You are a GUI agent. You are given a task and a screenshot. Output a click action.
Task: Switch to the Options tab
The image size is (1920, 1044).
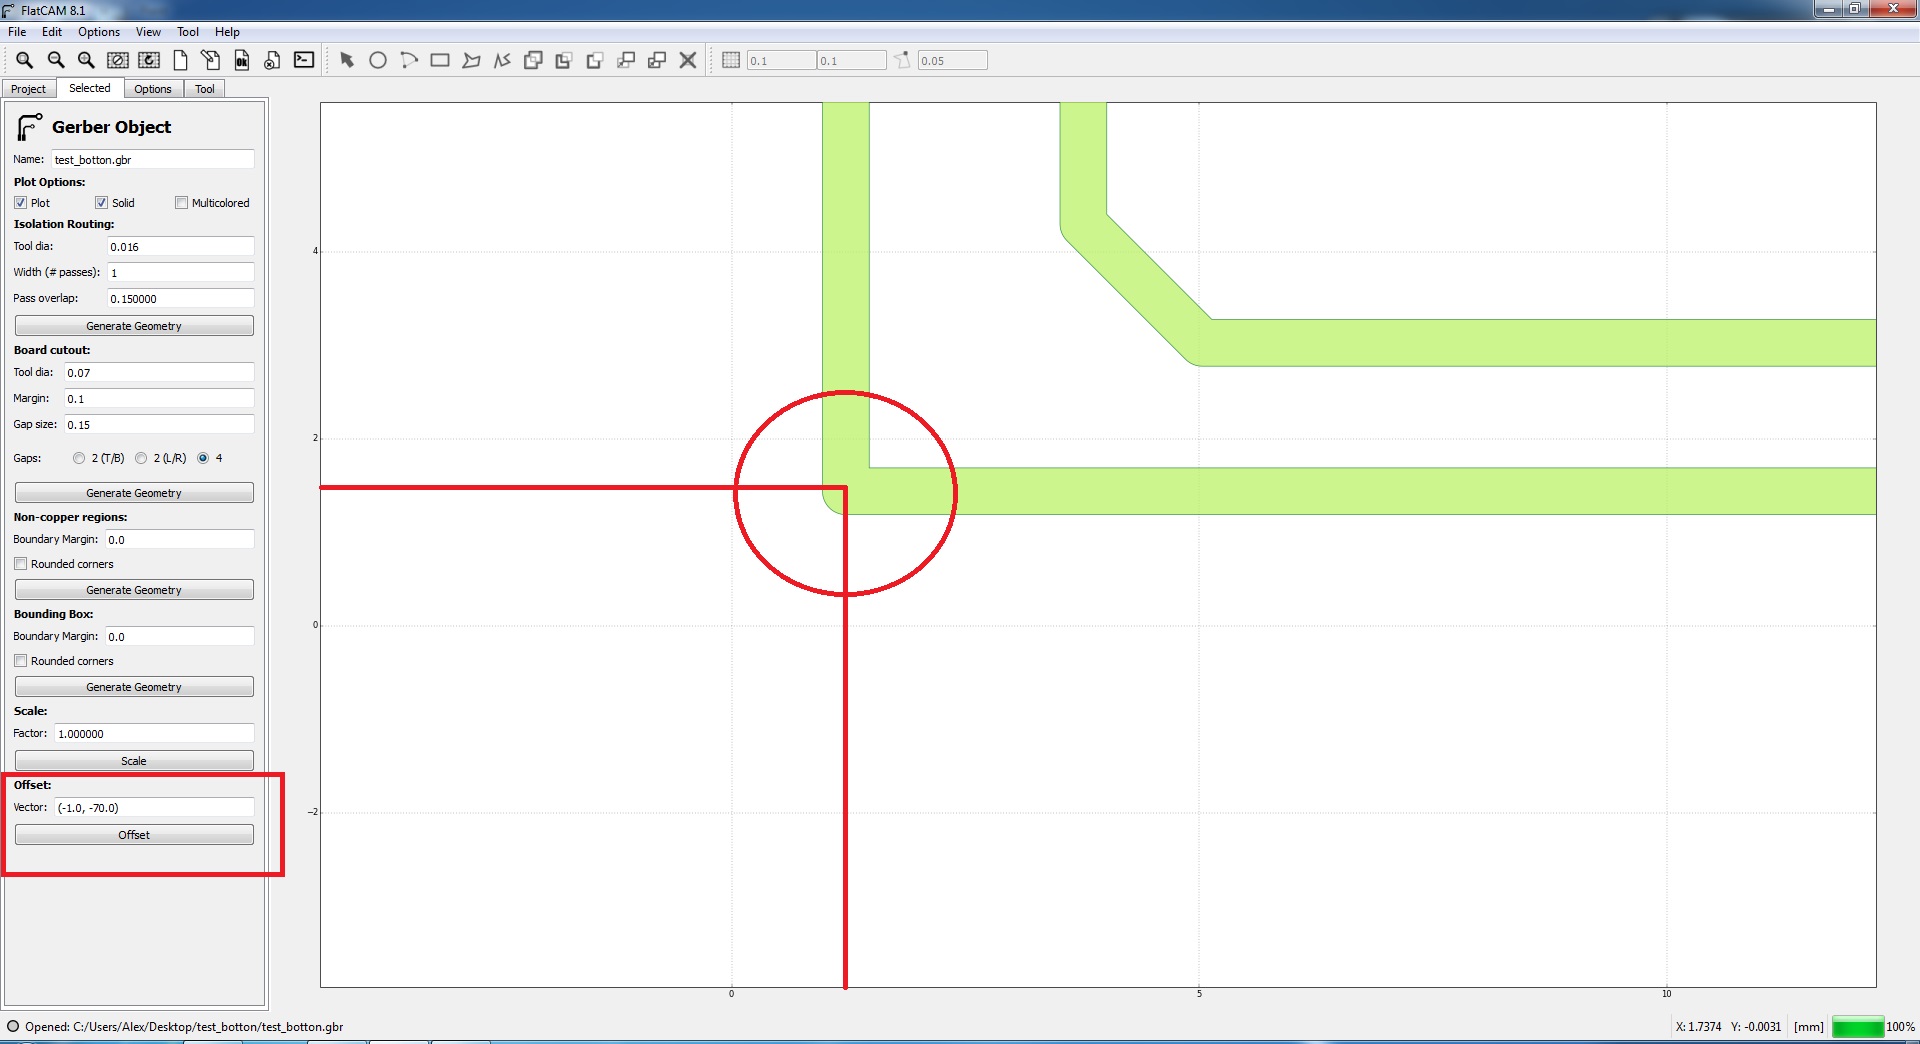[x=153, y=89]
